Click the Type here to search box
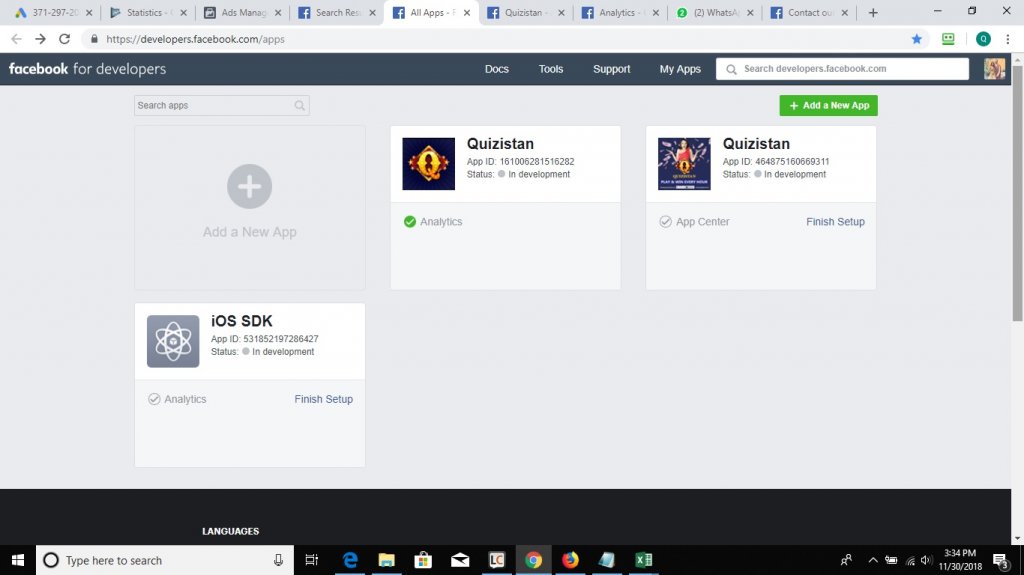The width and height of the screenshot is (1024, 575). coord(165,560)
